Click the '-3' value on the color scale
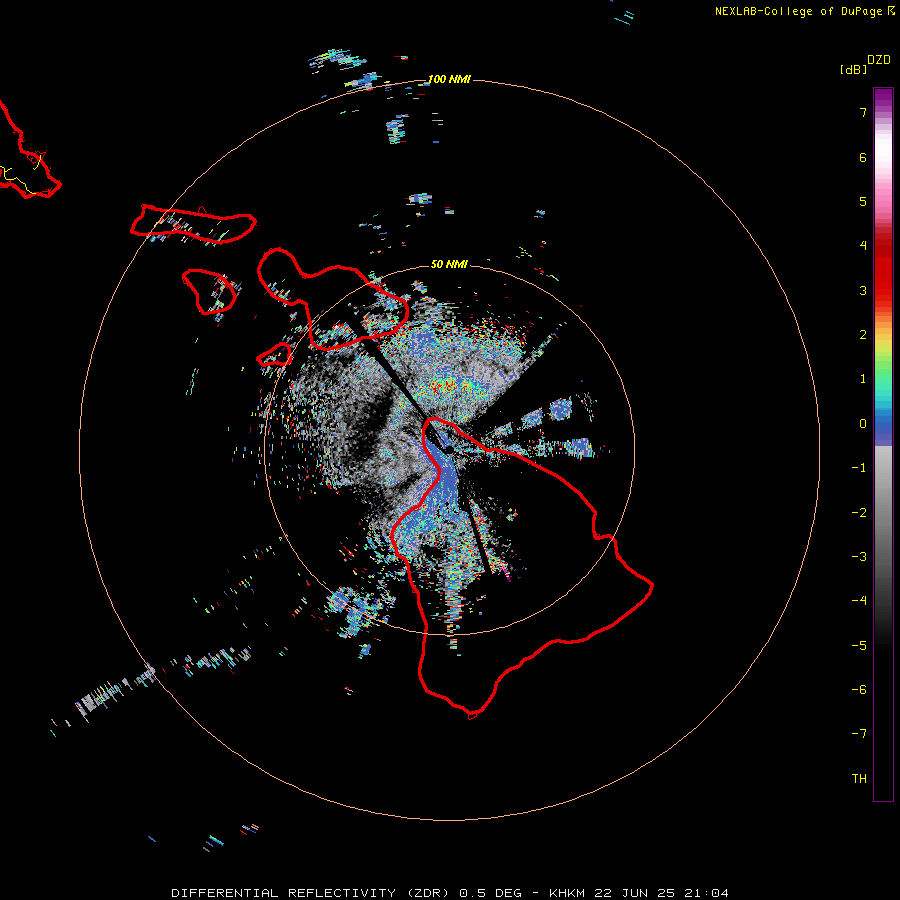 pyautogui.click(x=859, y=557)
